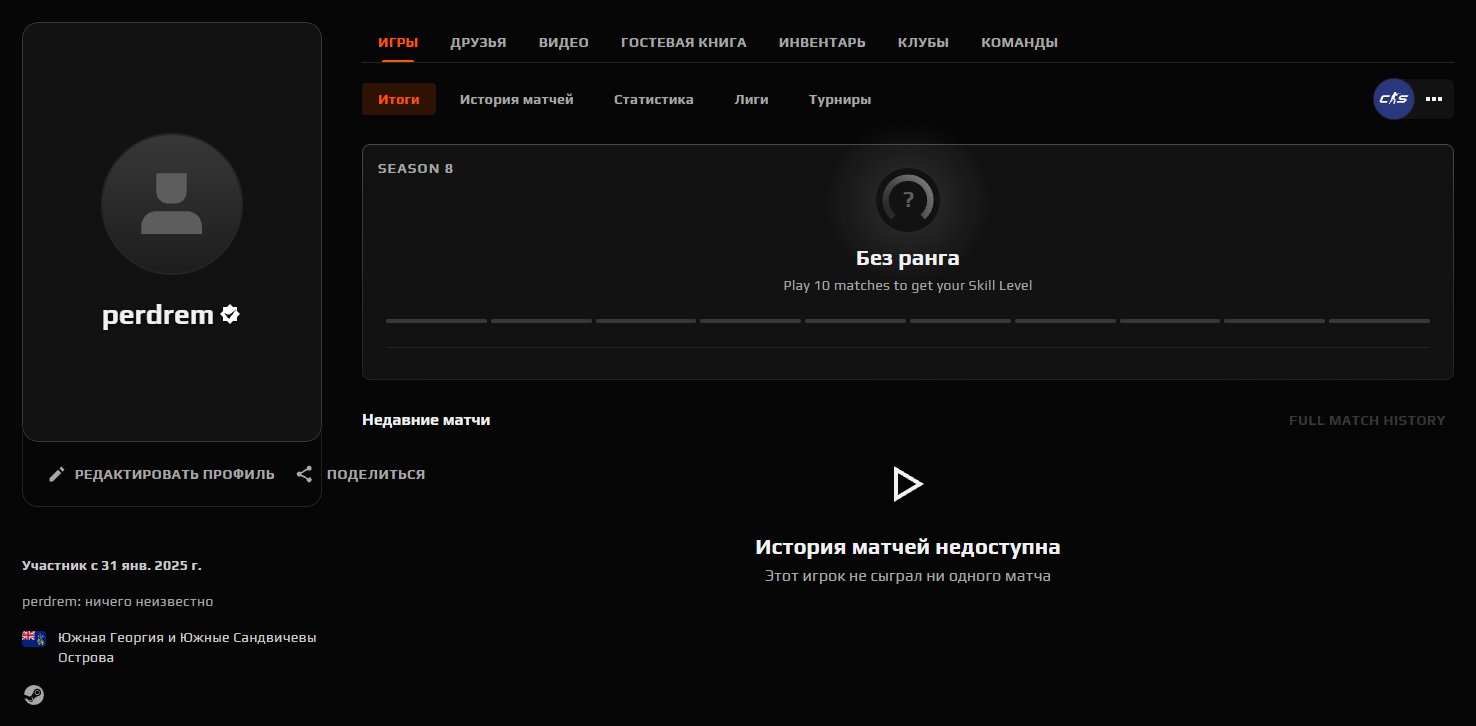This screenshot has width=1476, height=726.
Task: Click 'perdrem: ничего неизвестно' text
Action: [x=117, y=601]
